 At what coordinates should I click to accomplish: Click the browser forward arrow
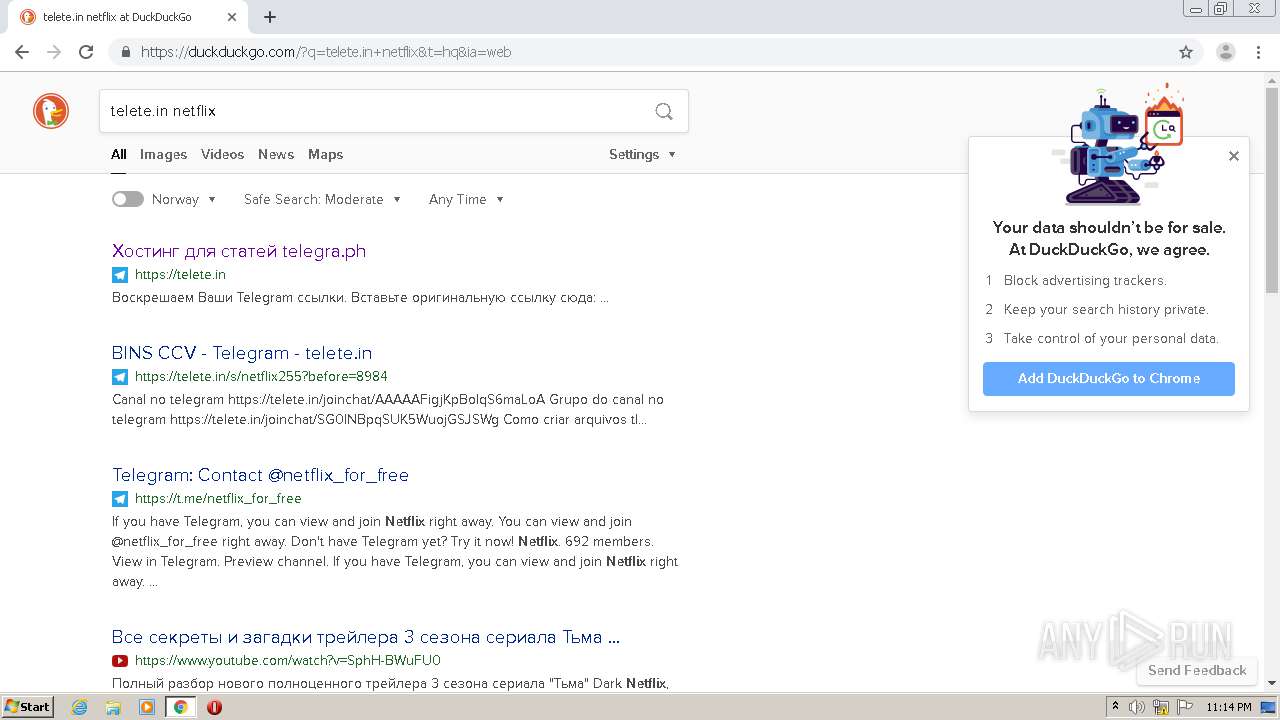click(x=54, y=52)
